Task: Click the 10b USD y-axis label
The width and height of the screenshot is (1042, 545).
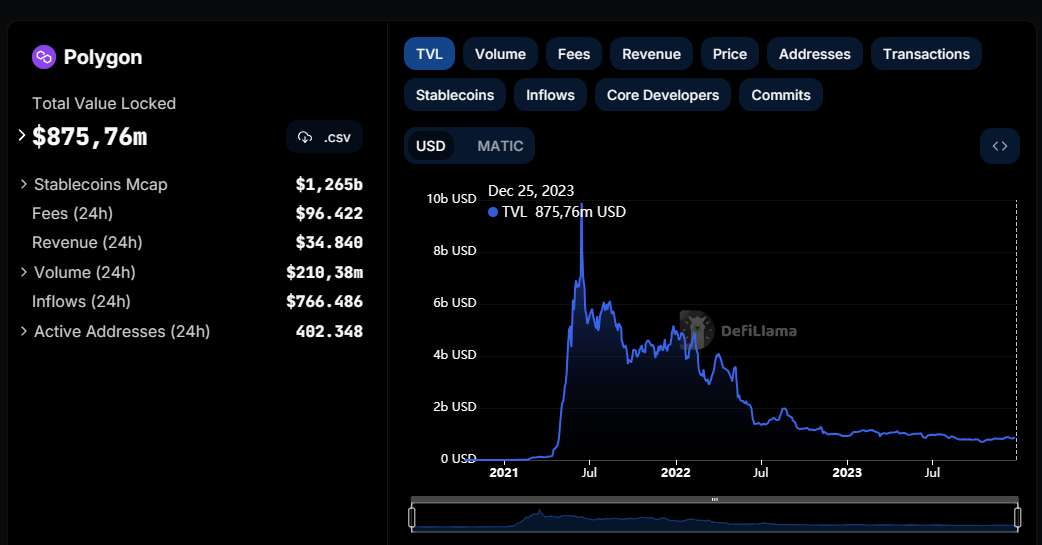Action: coord(452,199)
